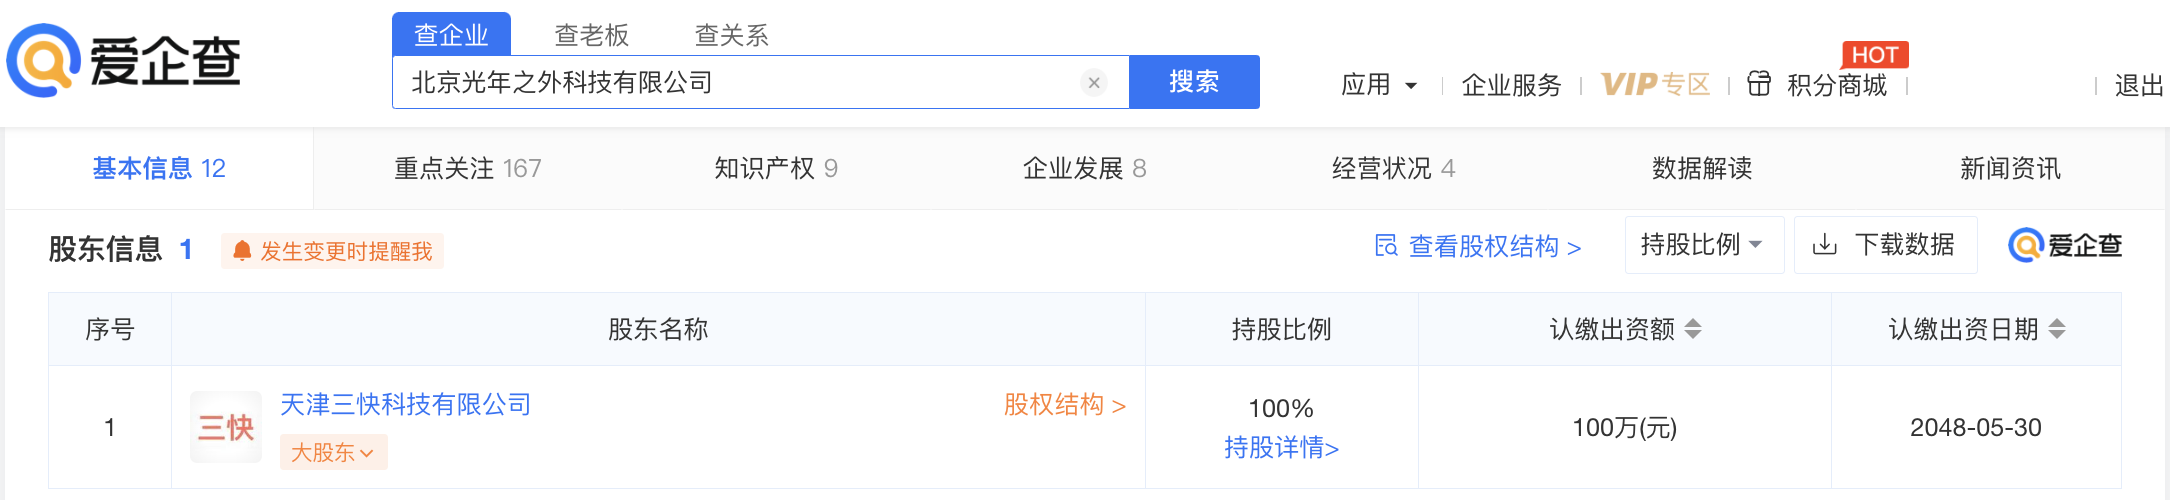Image resolution: width=2170 pixels, height=500 pixels.
Task: Switch to the 查老板 search tab
Action: [592, 35]
